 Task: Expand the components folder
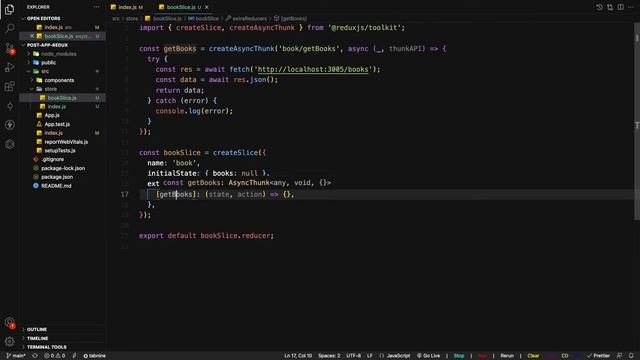(x=59, y=80)
